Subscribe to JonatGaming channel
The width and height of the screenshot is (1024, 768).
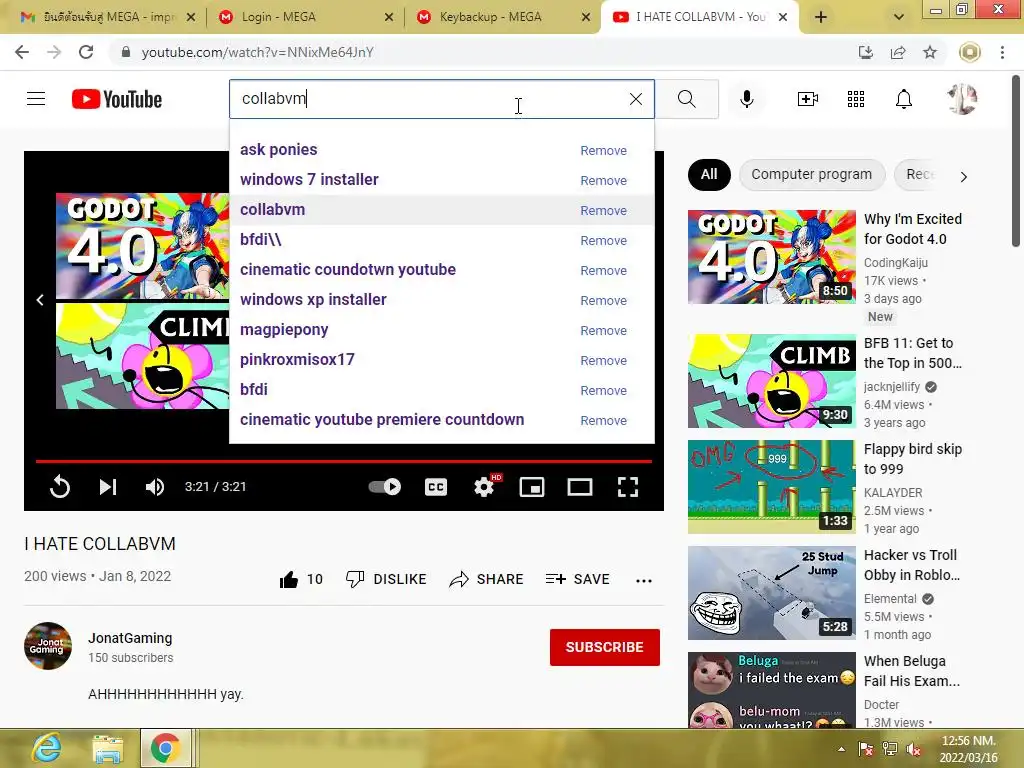[605, 647]
